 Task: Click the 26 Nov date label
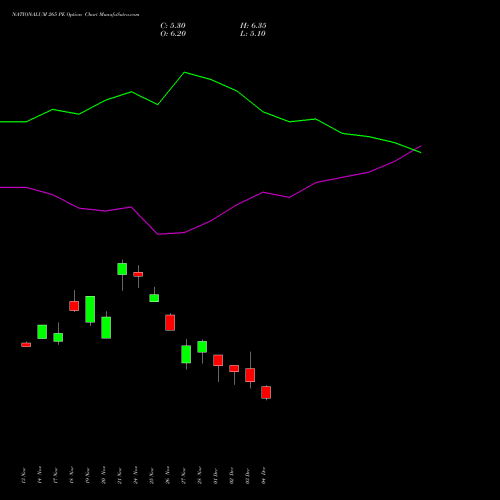[168, 475]
